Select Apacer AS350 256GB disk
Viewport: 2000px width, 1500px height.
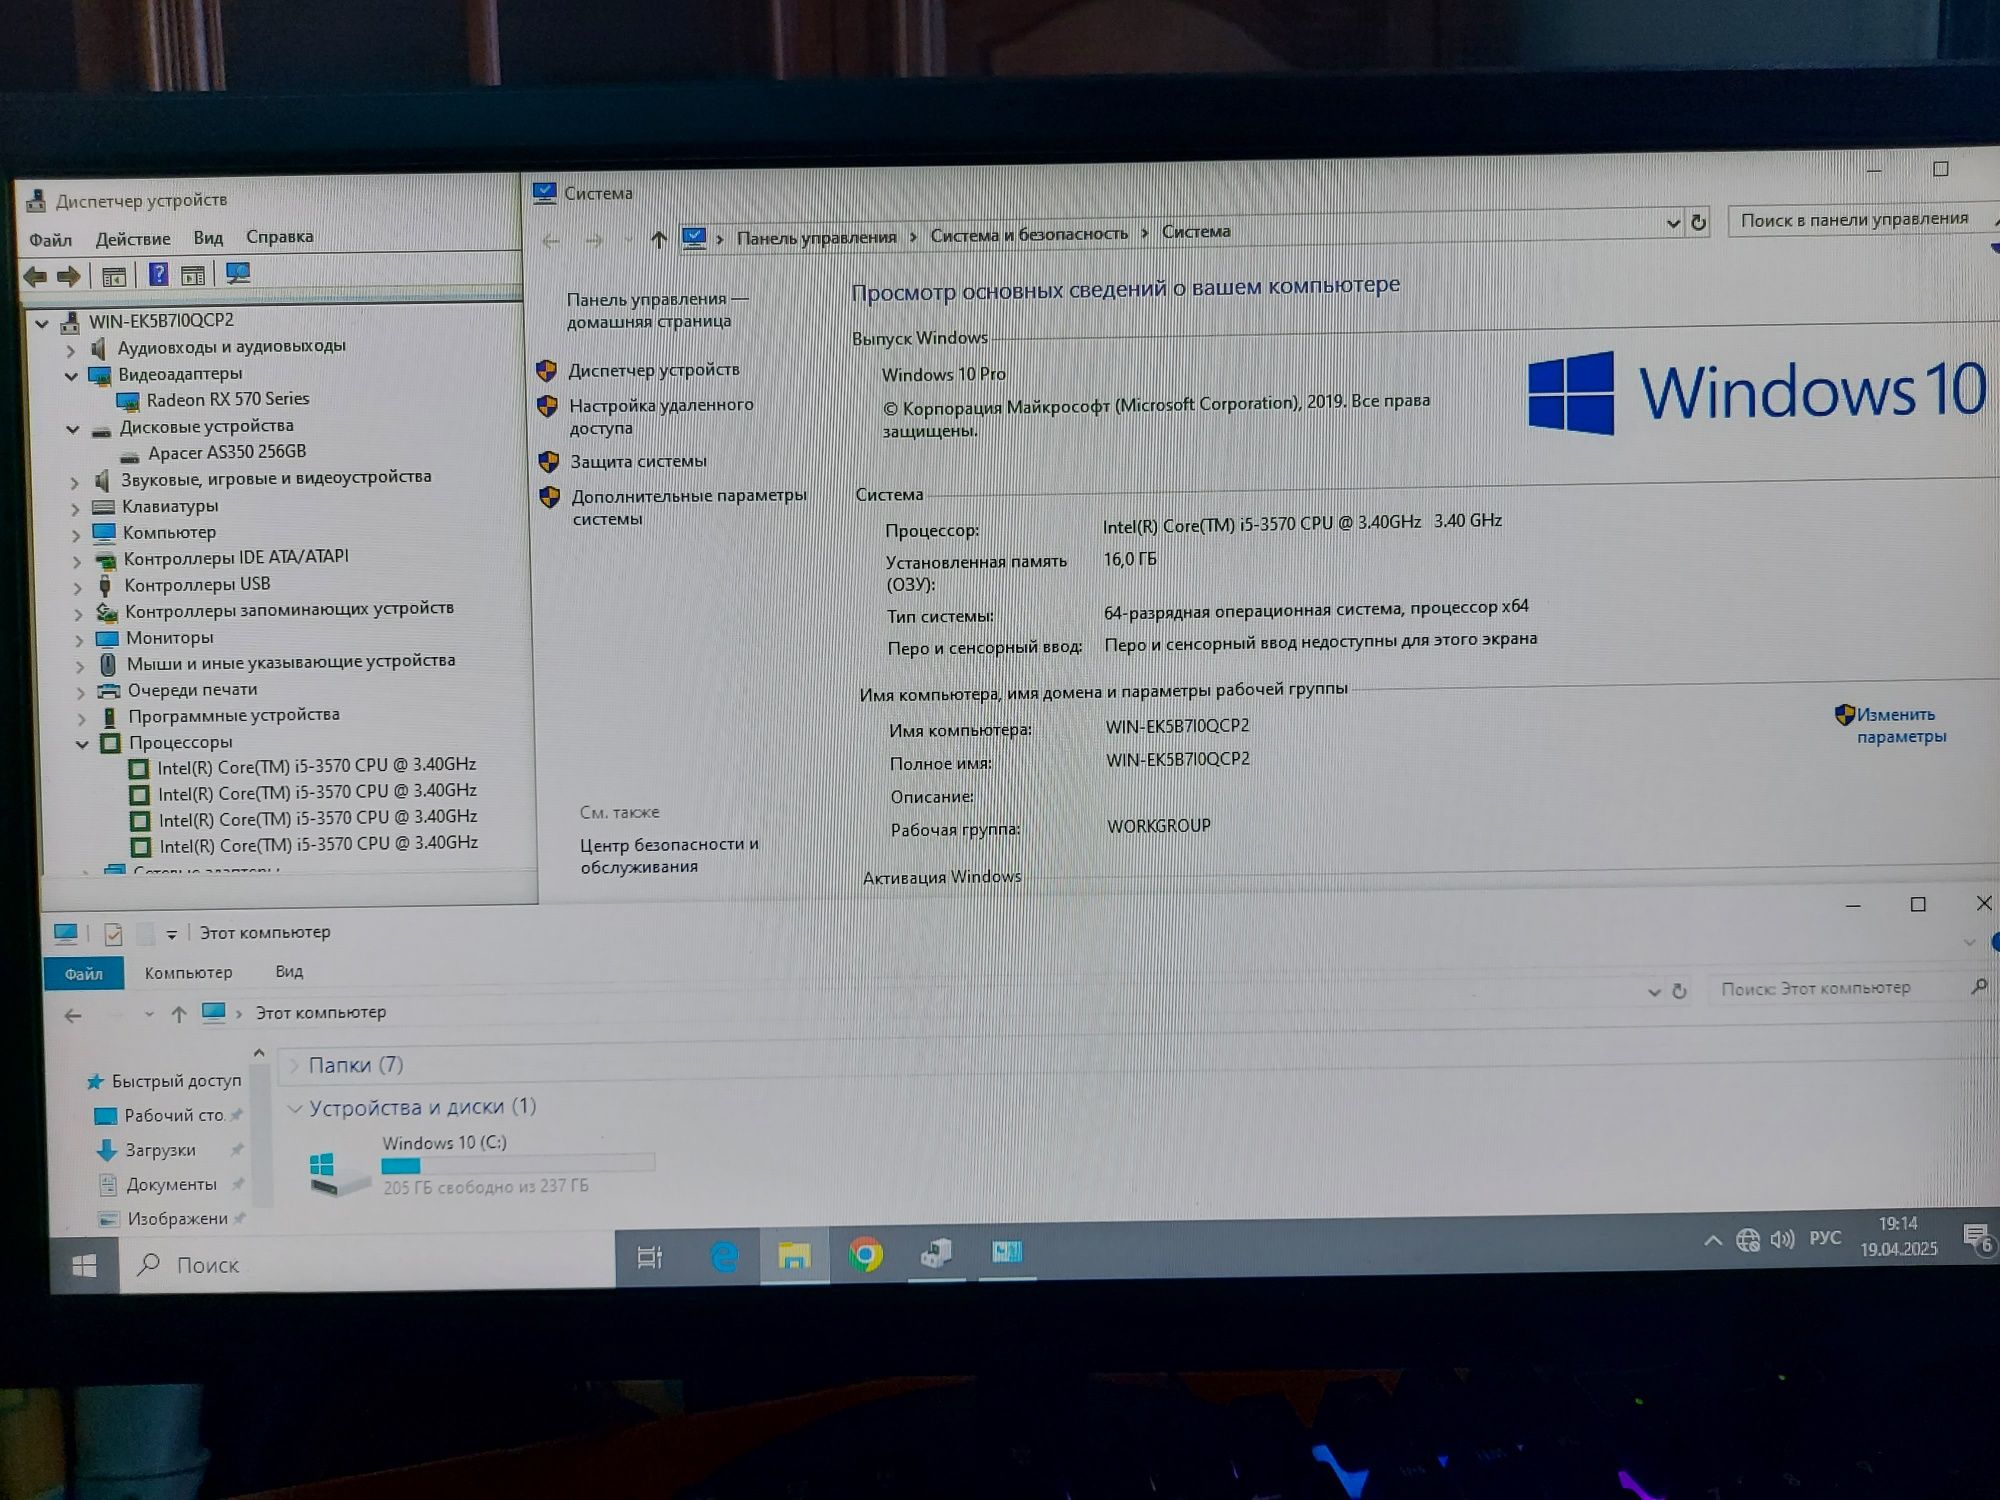tap(227, 452)
